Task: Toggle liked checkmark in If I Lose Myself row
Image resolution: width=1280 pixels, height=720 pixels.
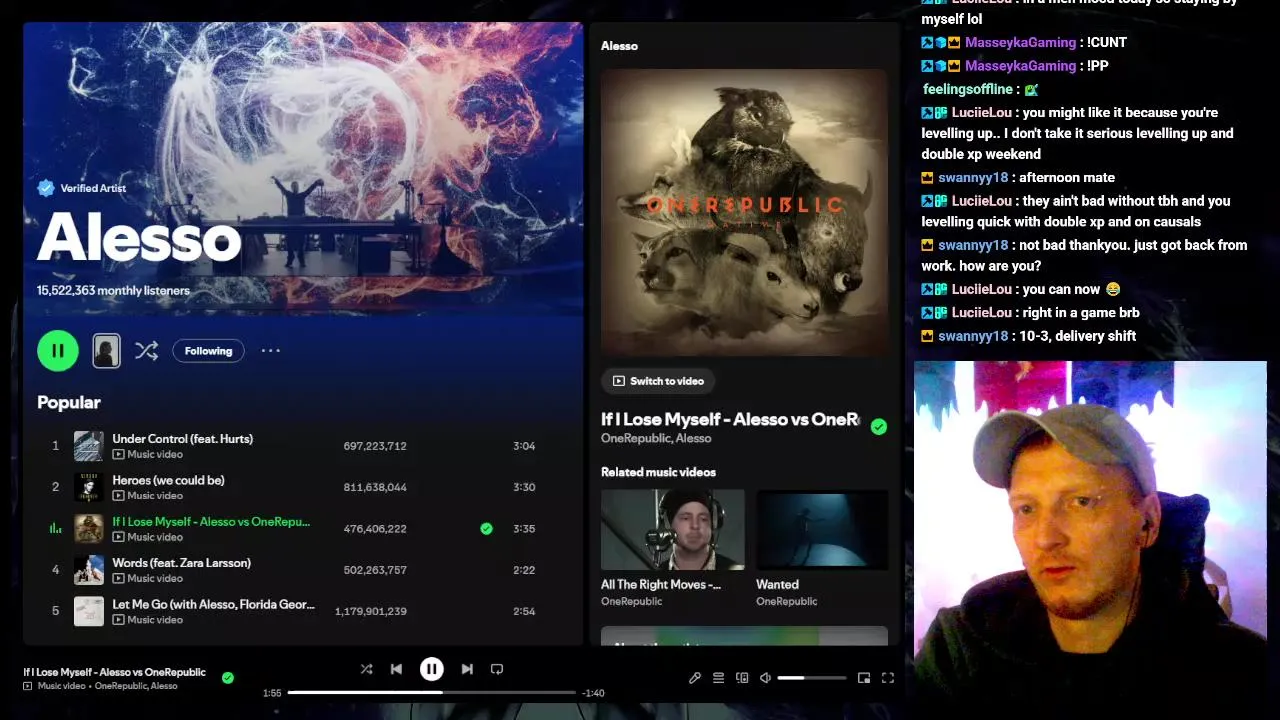Action: (486, 528)
